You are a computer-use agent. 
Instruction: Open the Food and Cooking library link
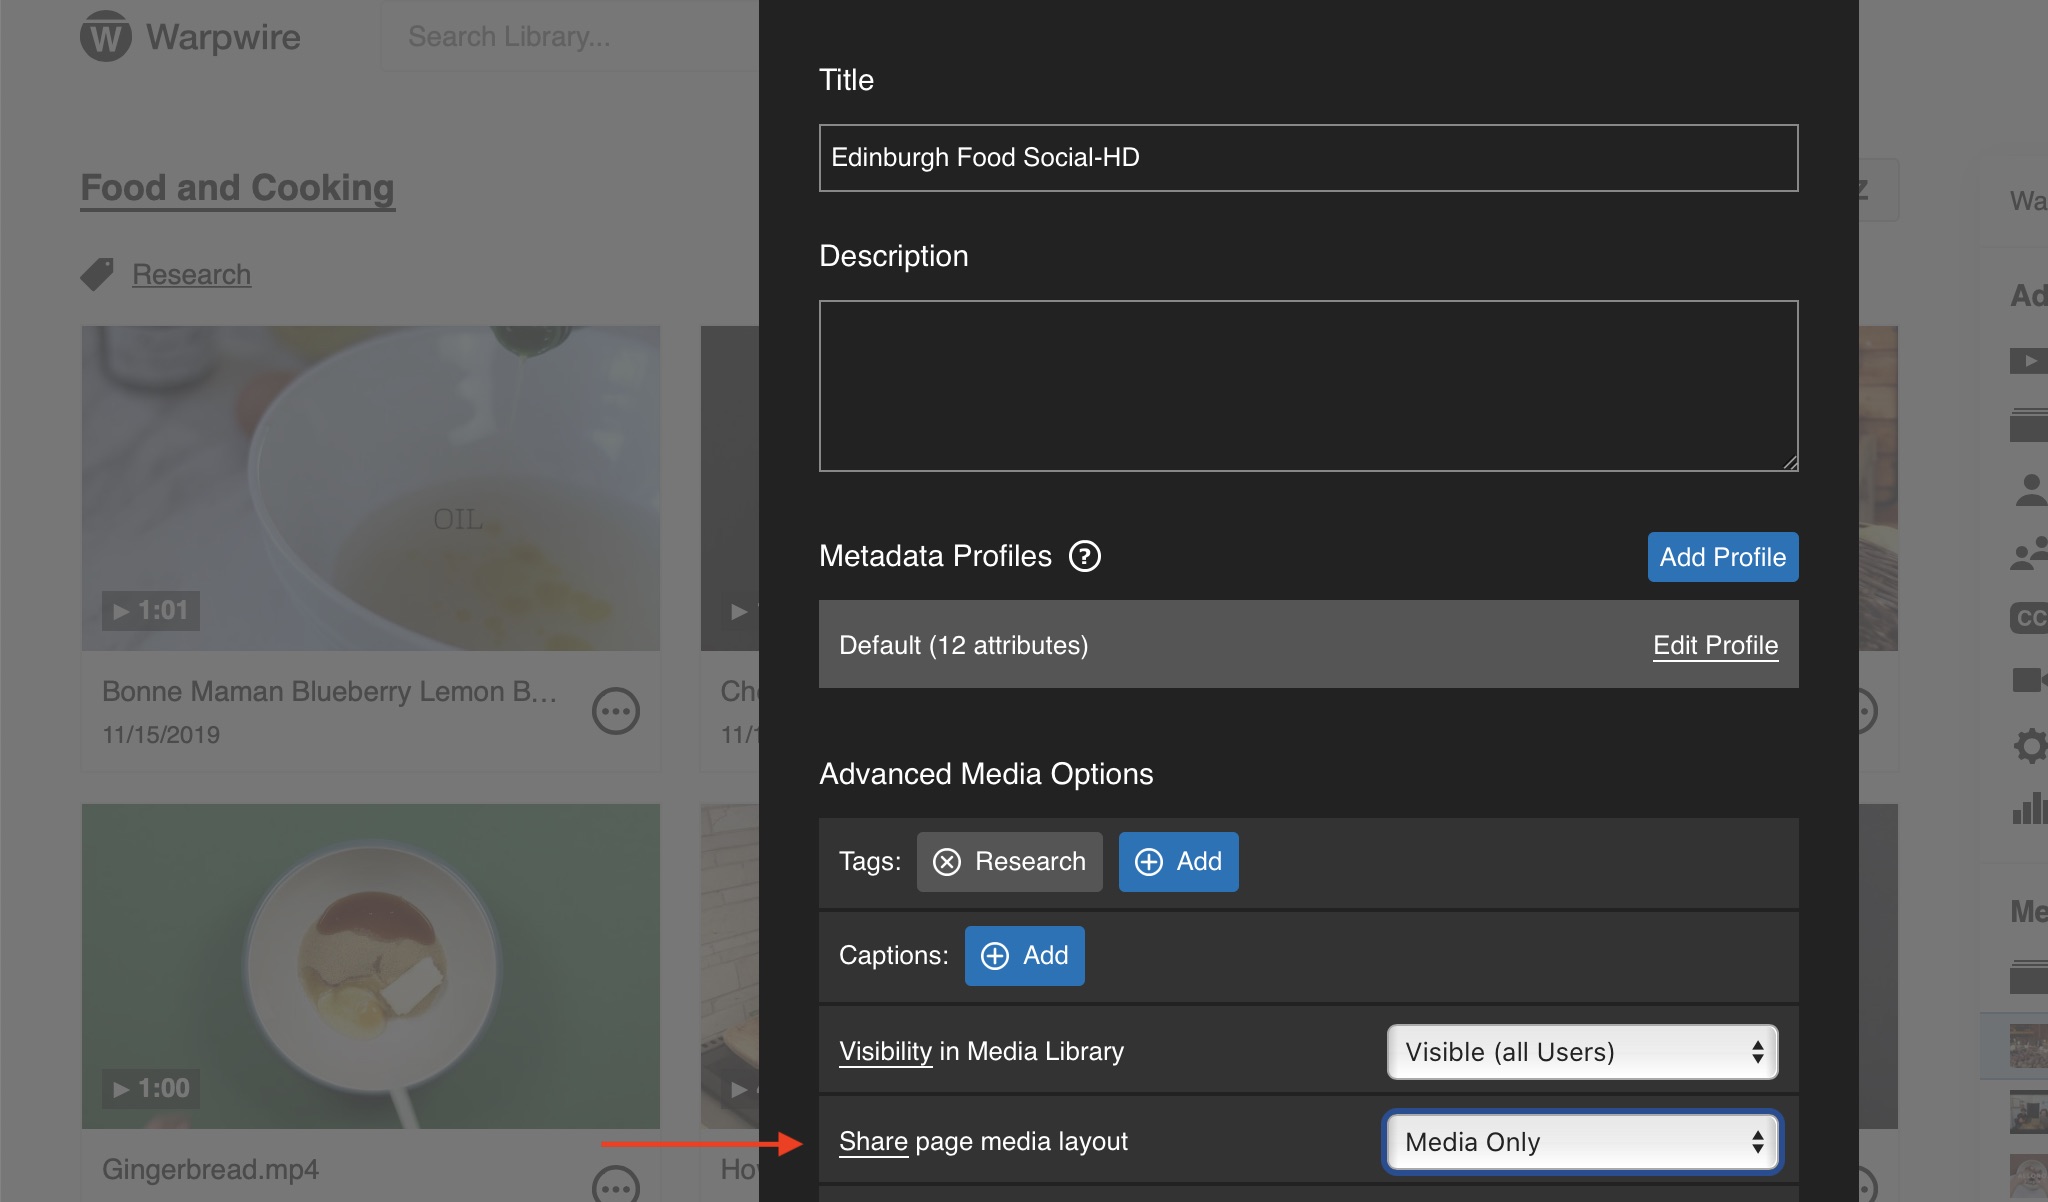click(237, 188)
